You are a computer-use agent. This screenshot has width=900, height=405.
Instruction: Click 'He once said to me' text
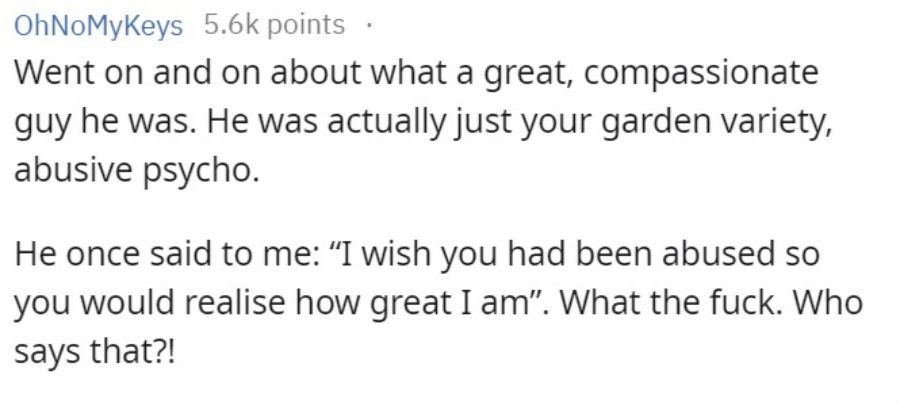162,255
